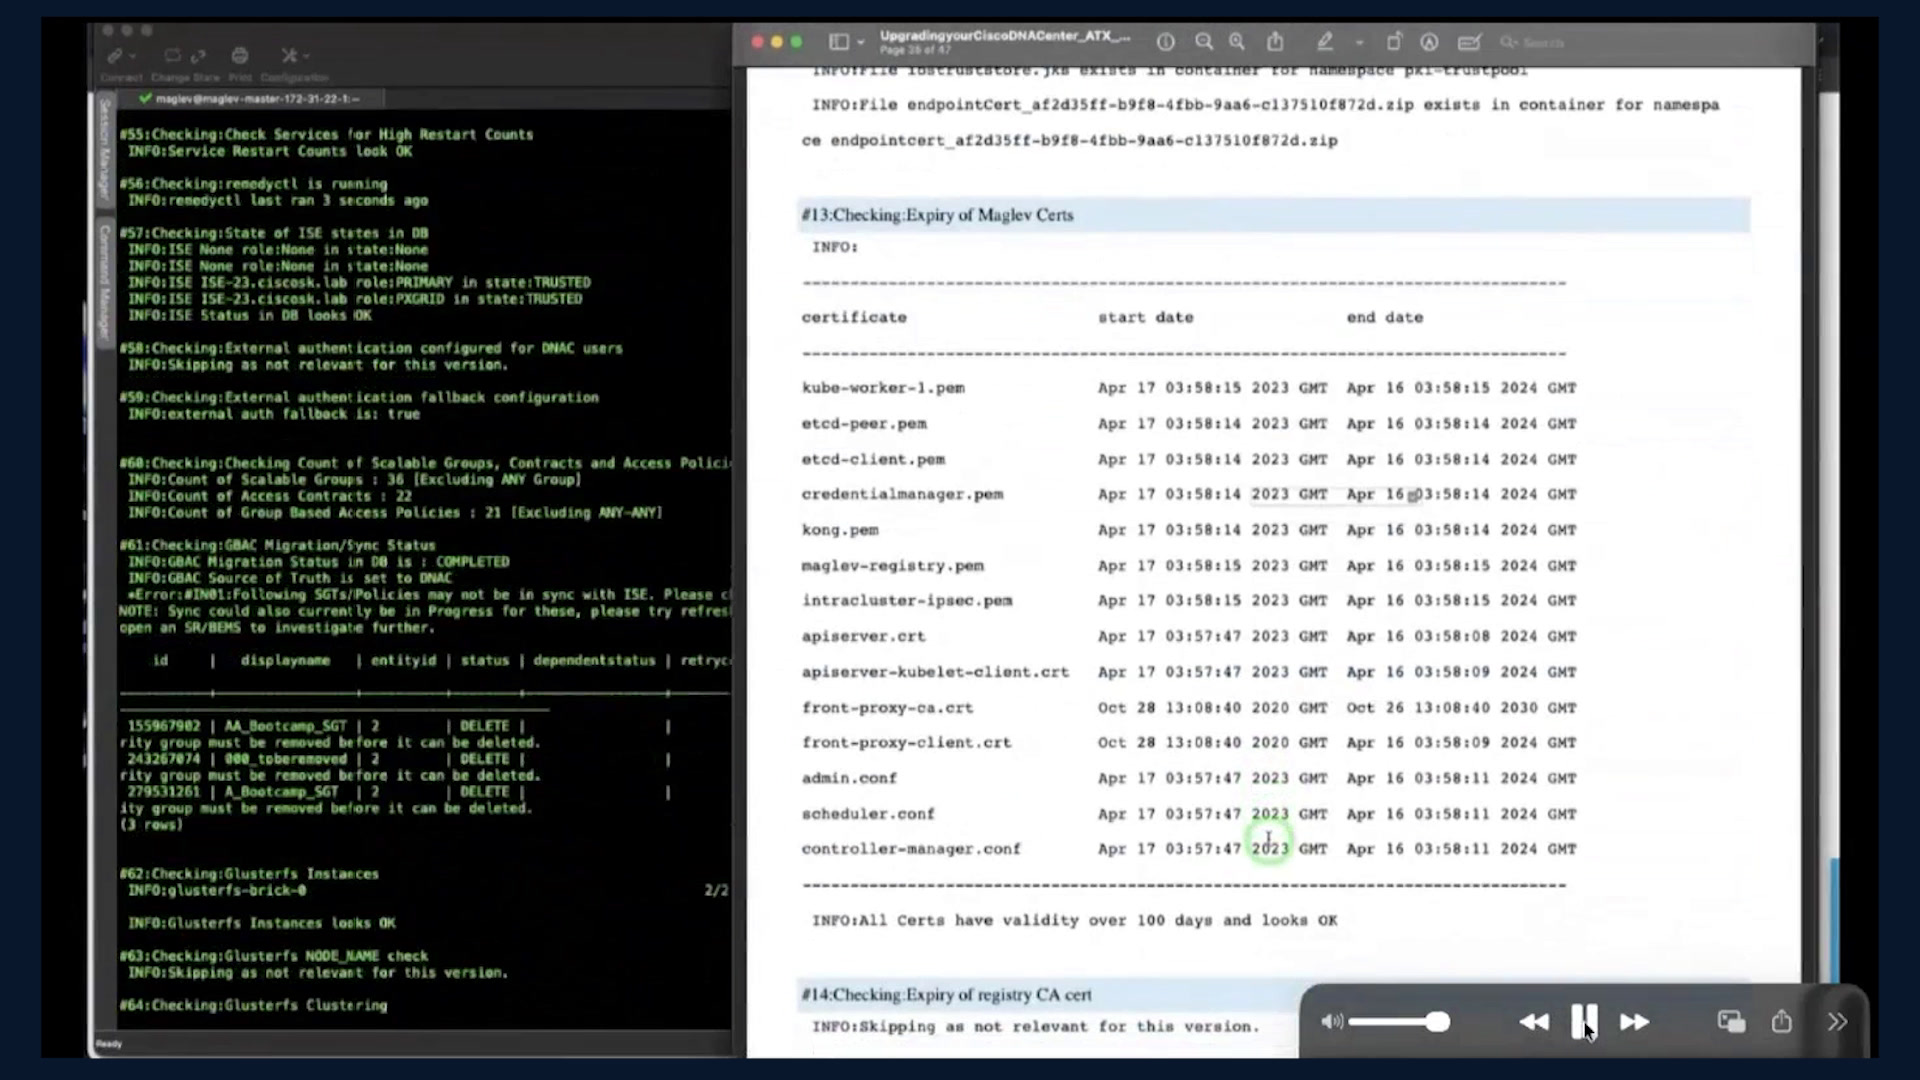
Task: Mute the video volume speaker icon
Action: [1332, 1022]
